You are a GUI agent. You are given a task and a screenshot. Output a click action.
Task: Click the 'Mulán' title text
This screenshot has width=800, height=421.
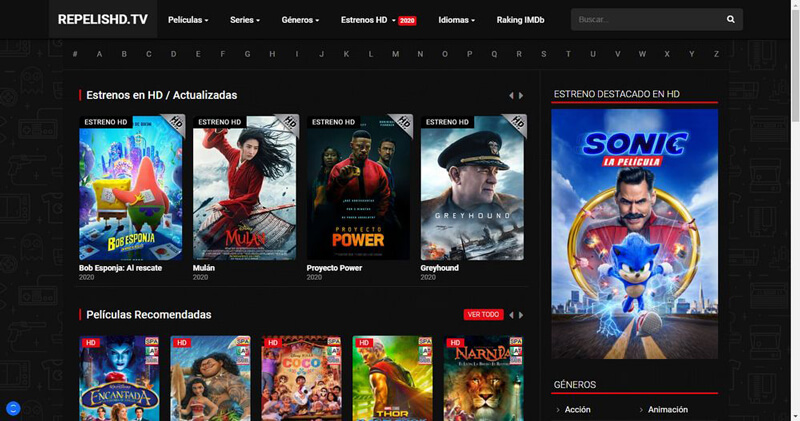204,268
